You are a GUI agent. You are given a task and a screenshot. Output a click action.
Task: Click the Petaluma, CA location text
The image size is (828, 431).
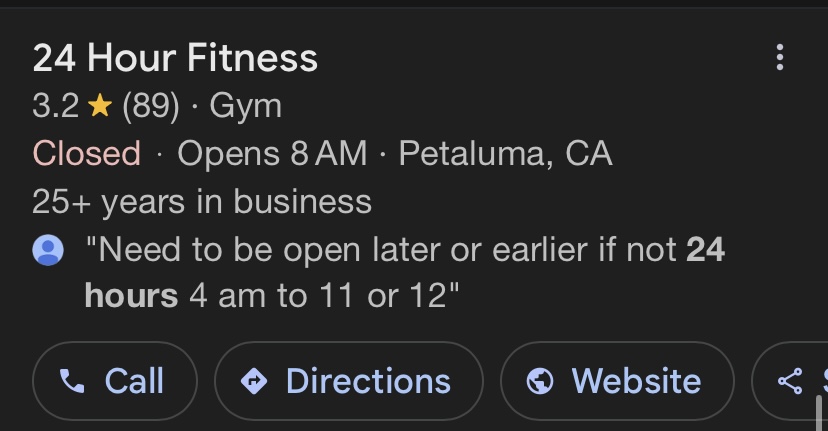click(x=505, y=154)
